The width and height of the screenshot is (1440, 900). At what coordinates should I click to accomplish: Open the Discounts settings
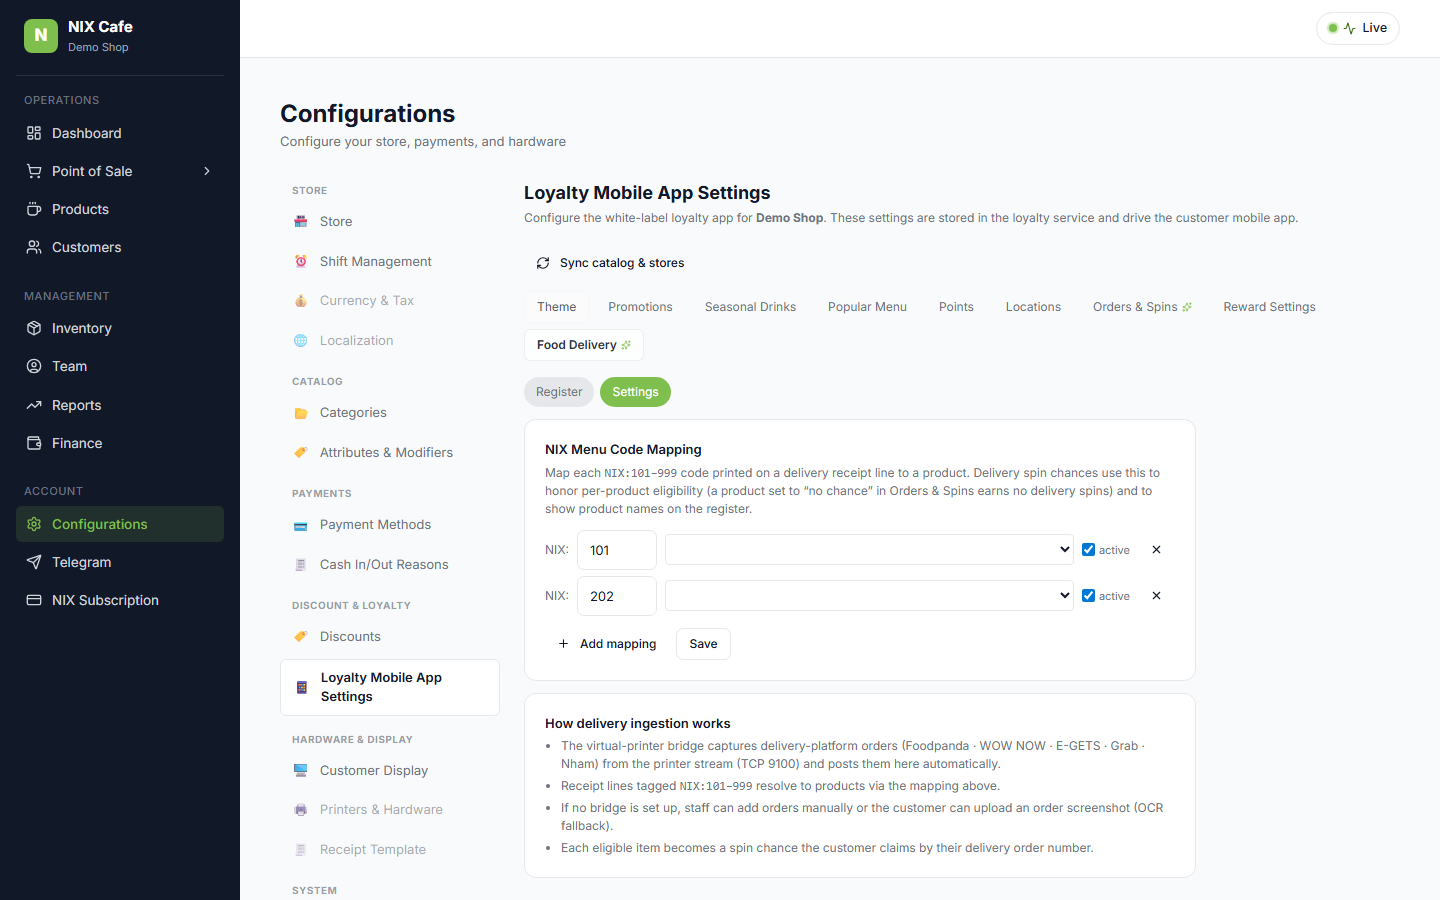(x=390, y=636)
